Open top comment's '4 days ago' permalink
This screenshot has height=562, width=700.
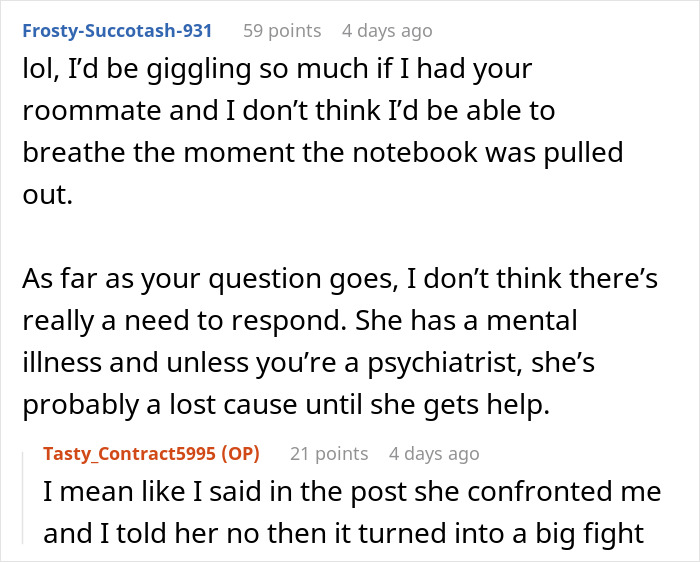coord(387,31)
